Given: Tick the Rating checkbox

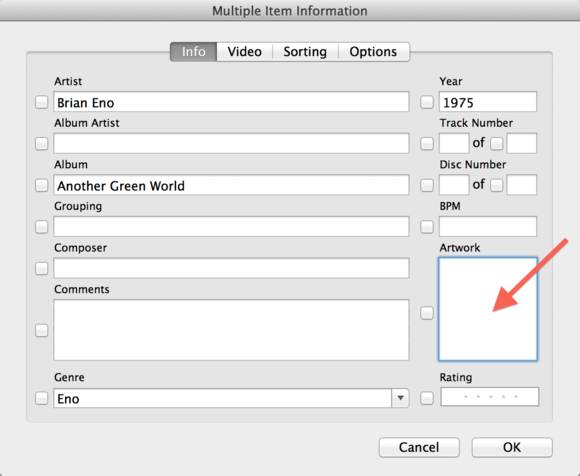Looking at the screenshot, I should [427, 398].
